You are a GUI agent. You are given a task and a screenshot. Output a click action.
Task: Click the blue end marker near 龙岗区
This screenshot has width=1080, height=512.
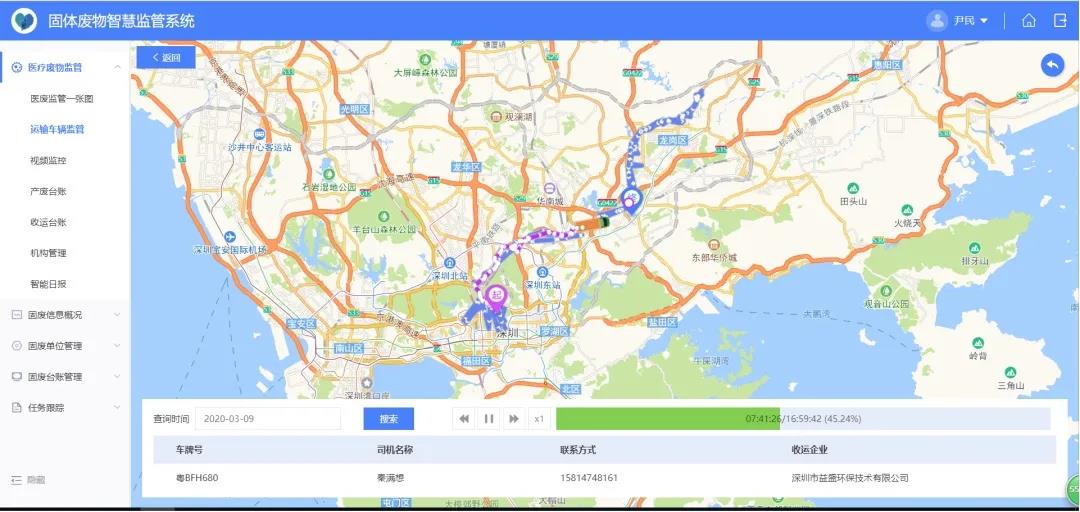point(630,198)
